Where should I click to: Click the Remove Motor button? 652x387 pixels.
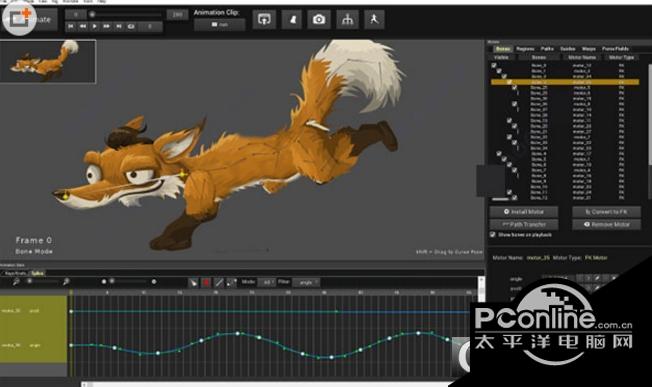pos(606,224)
